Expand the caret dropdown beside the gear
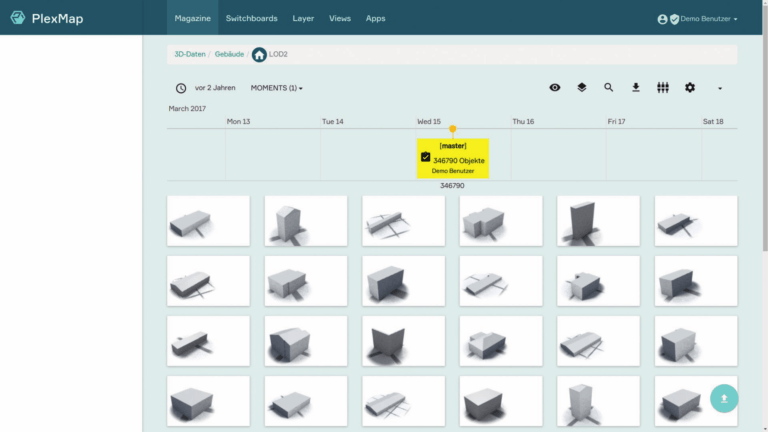This screenshot has width=768, height=432. (x=720, y=88)
